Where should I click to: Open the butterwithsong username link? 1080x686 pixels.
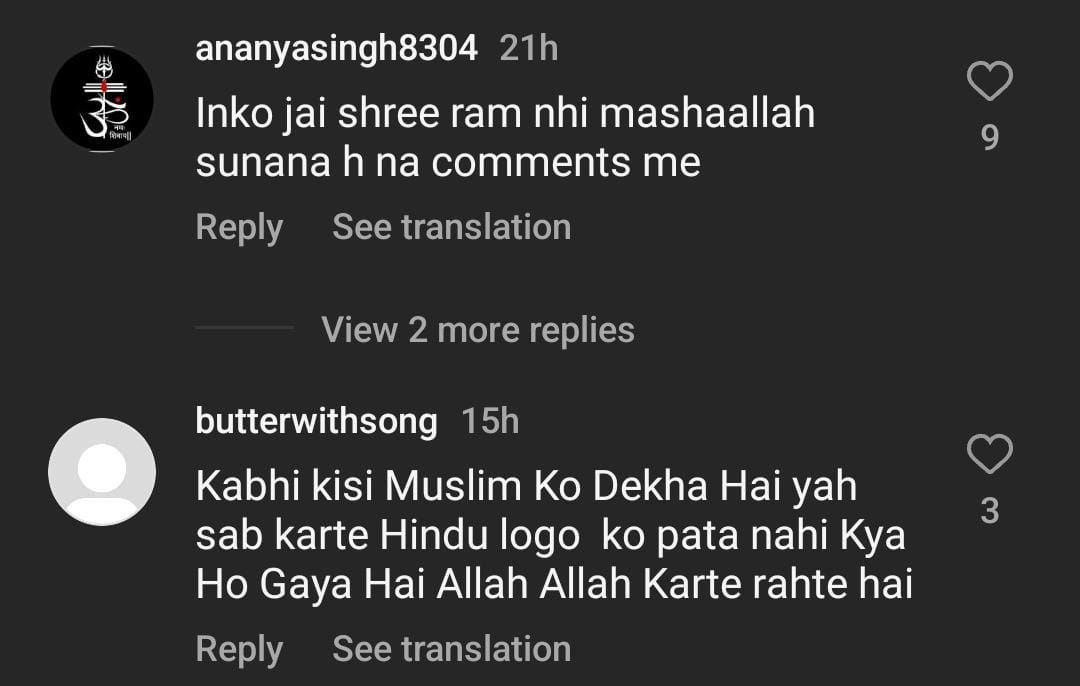point(316,421)
